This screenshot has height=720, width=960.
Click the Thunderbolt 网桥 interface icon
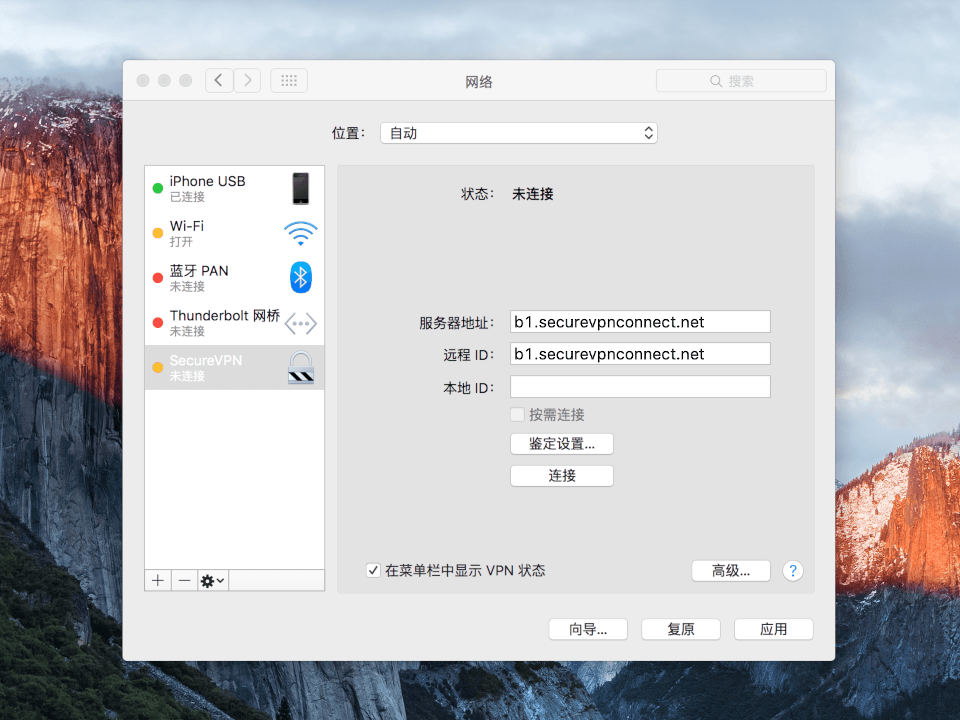pos(299,322)
